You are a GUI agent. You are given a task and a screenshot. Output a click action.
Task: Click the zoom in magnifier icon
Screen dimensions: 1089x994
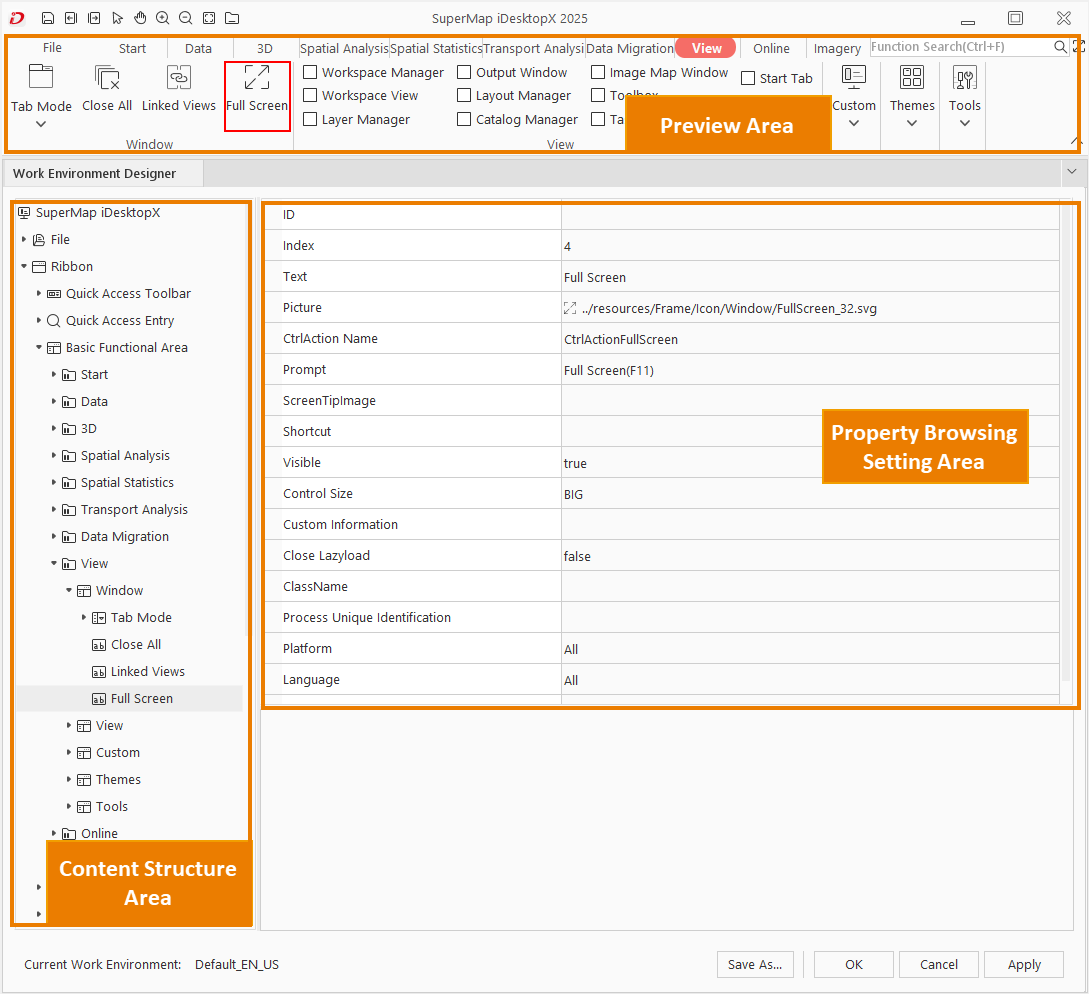[x=163, y=18]
